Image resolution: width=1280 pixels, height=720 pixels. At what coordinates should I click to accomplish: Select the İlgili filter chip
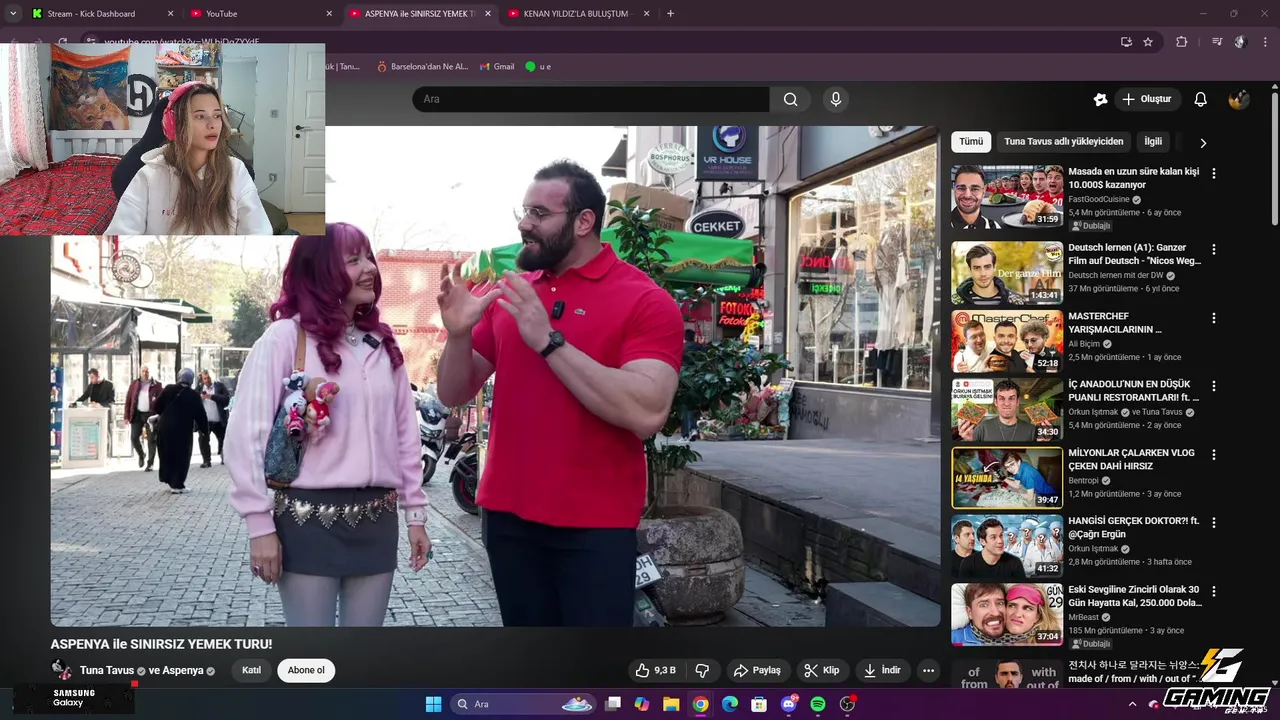[x=1153, y=142]
